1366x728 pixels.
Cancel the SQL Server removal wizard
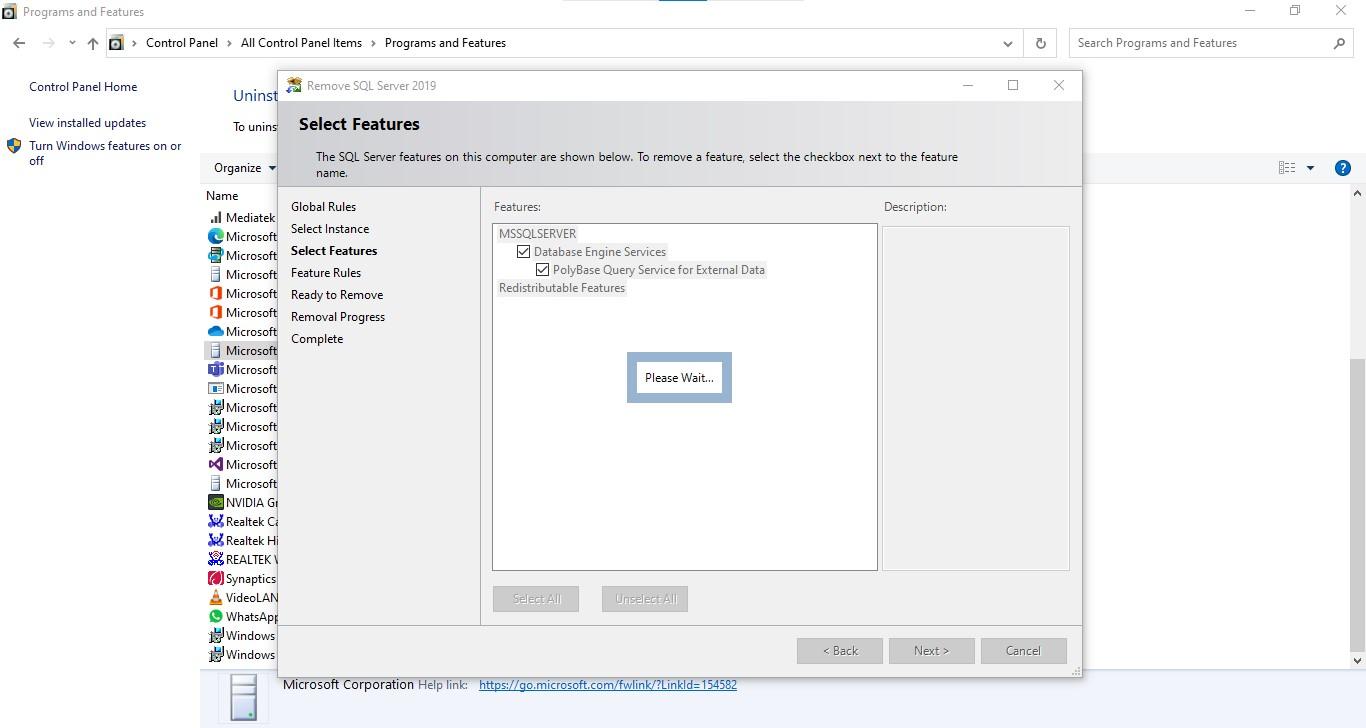[x=1023, y=651]
